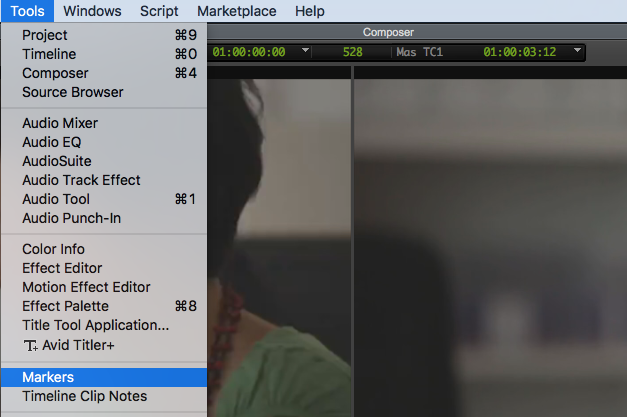Open the Effect Palette
Viewport: 627px width, 417px height.
pos(65,306)
